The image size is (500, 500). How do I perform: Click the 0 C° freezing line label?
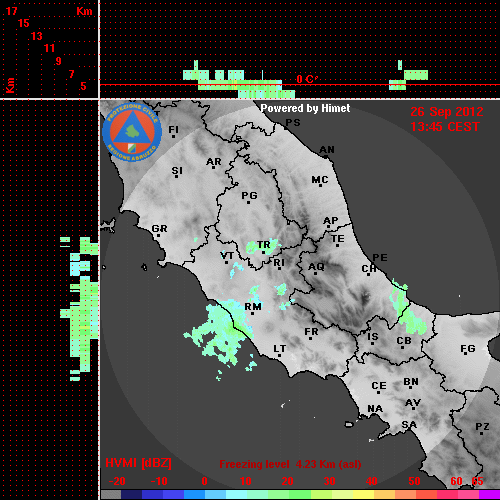tap(307, 79)
